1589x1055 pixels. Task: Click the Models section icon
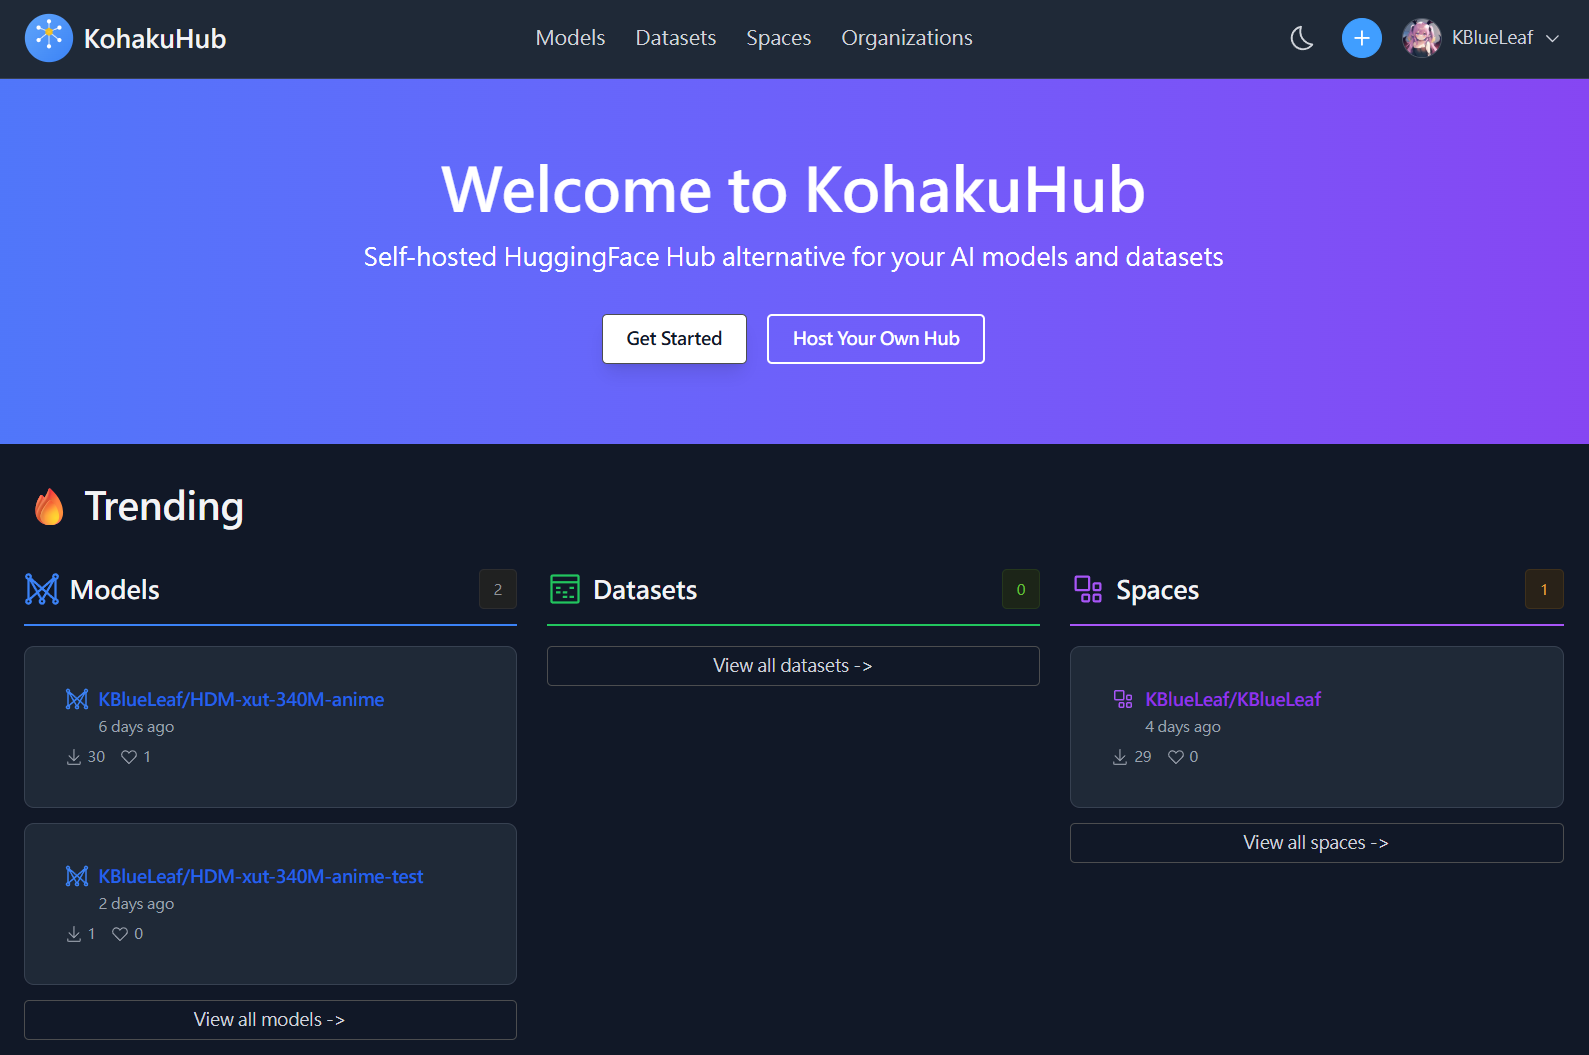click(x=42, y=590)
